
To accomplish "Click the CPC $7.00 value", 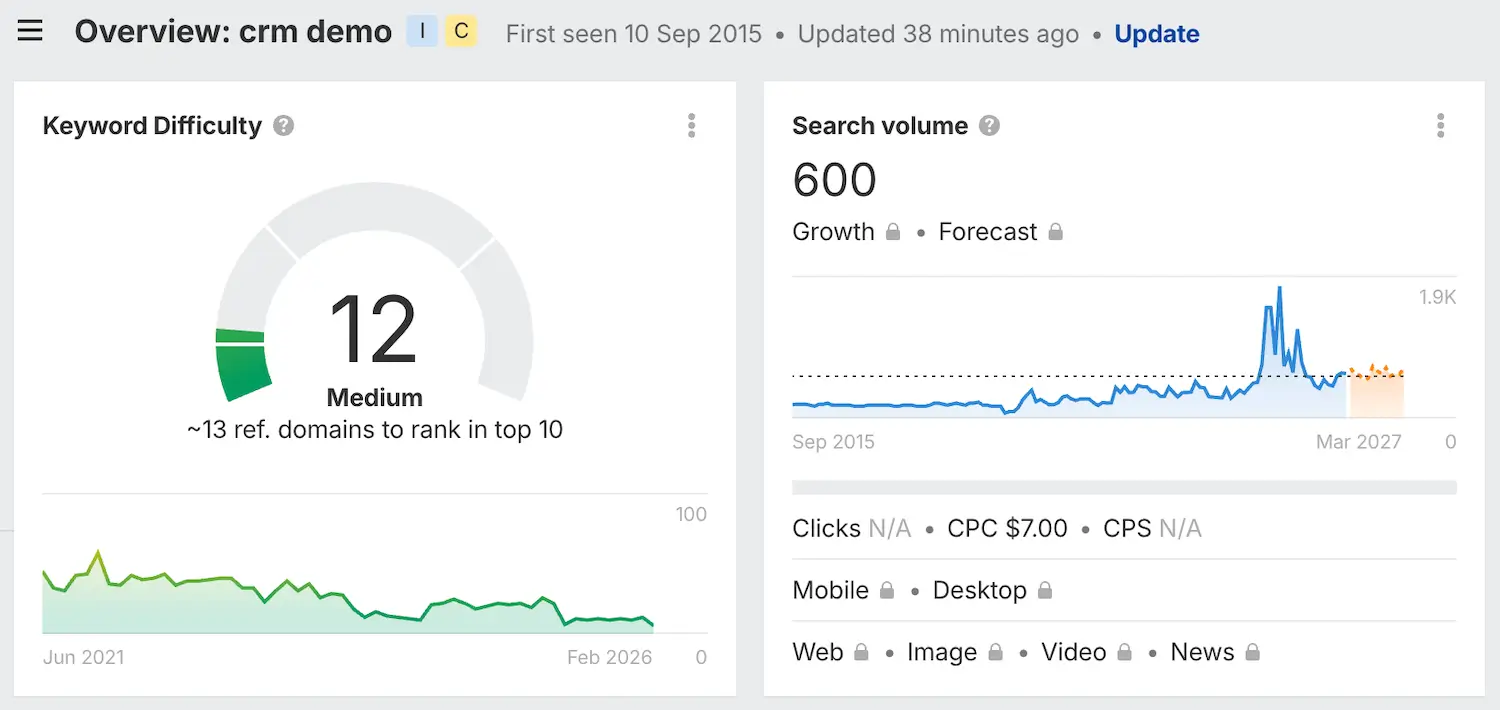I will pos(1007,529).
